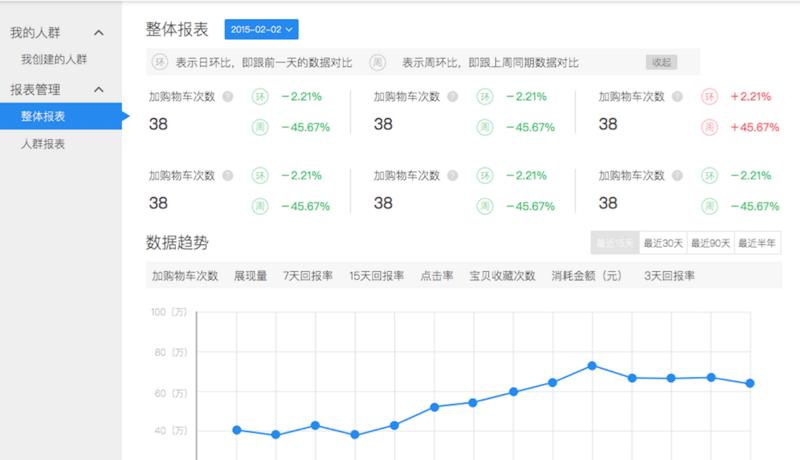Click the highest peak point on the trend line
This screenshot has width=800, height=460.
click(x=592, y=366)
